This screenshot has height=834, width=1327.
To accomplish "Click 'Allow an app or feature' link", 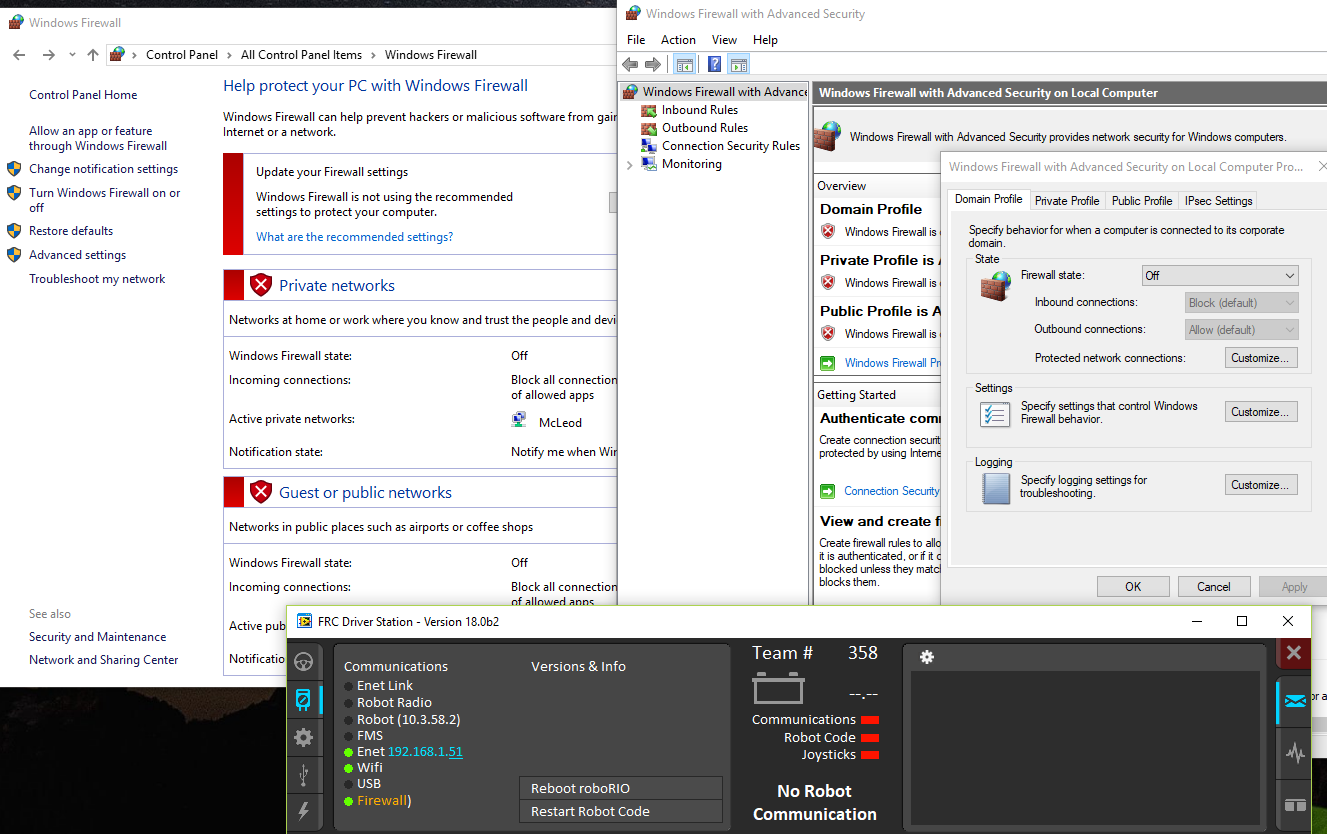I will [x=98, y=138].
